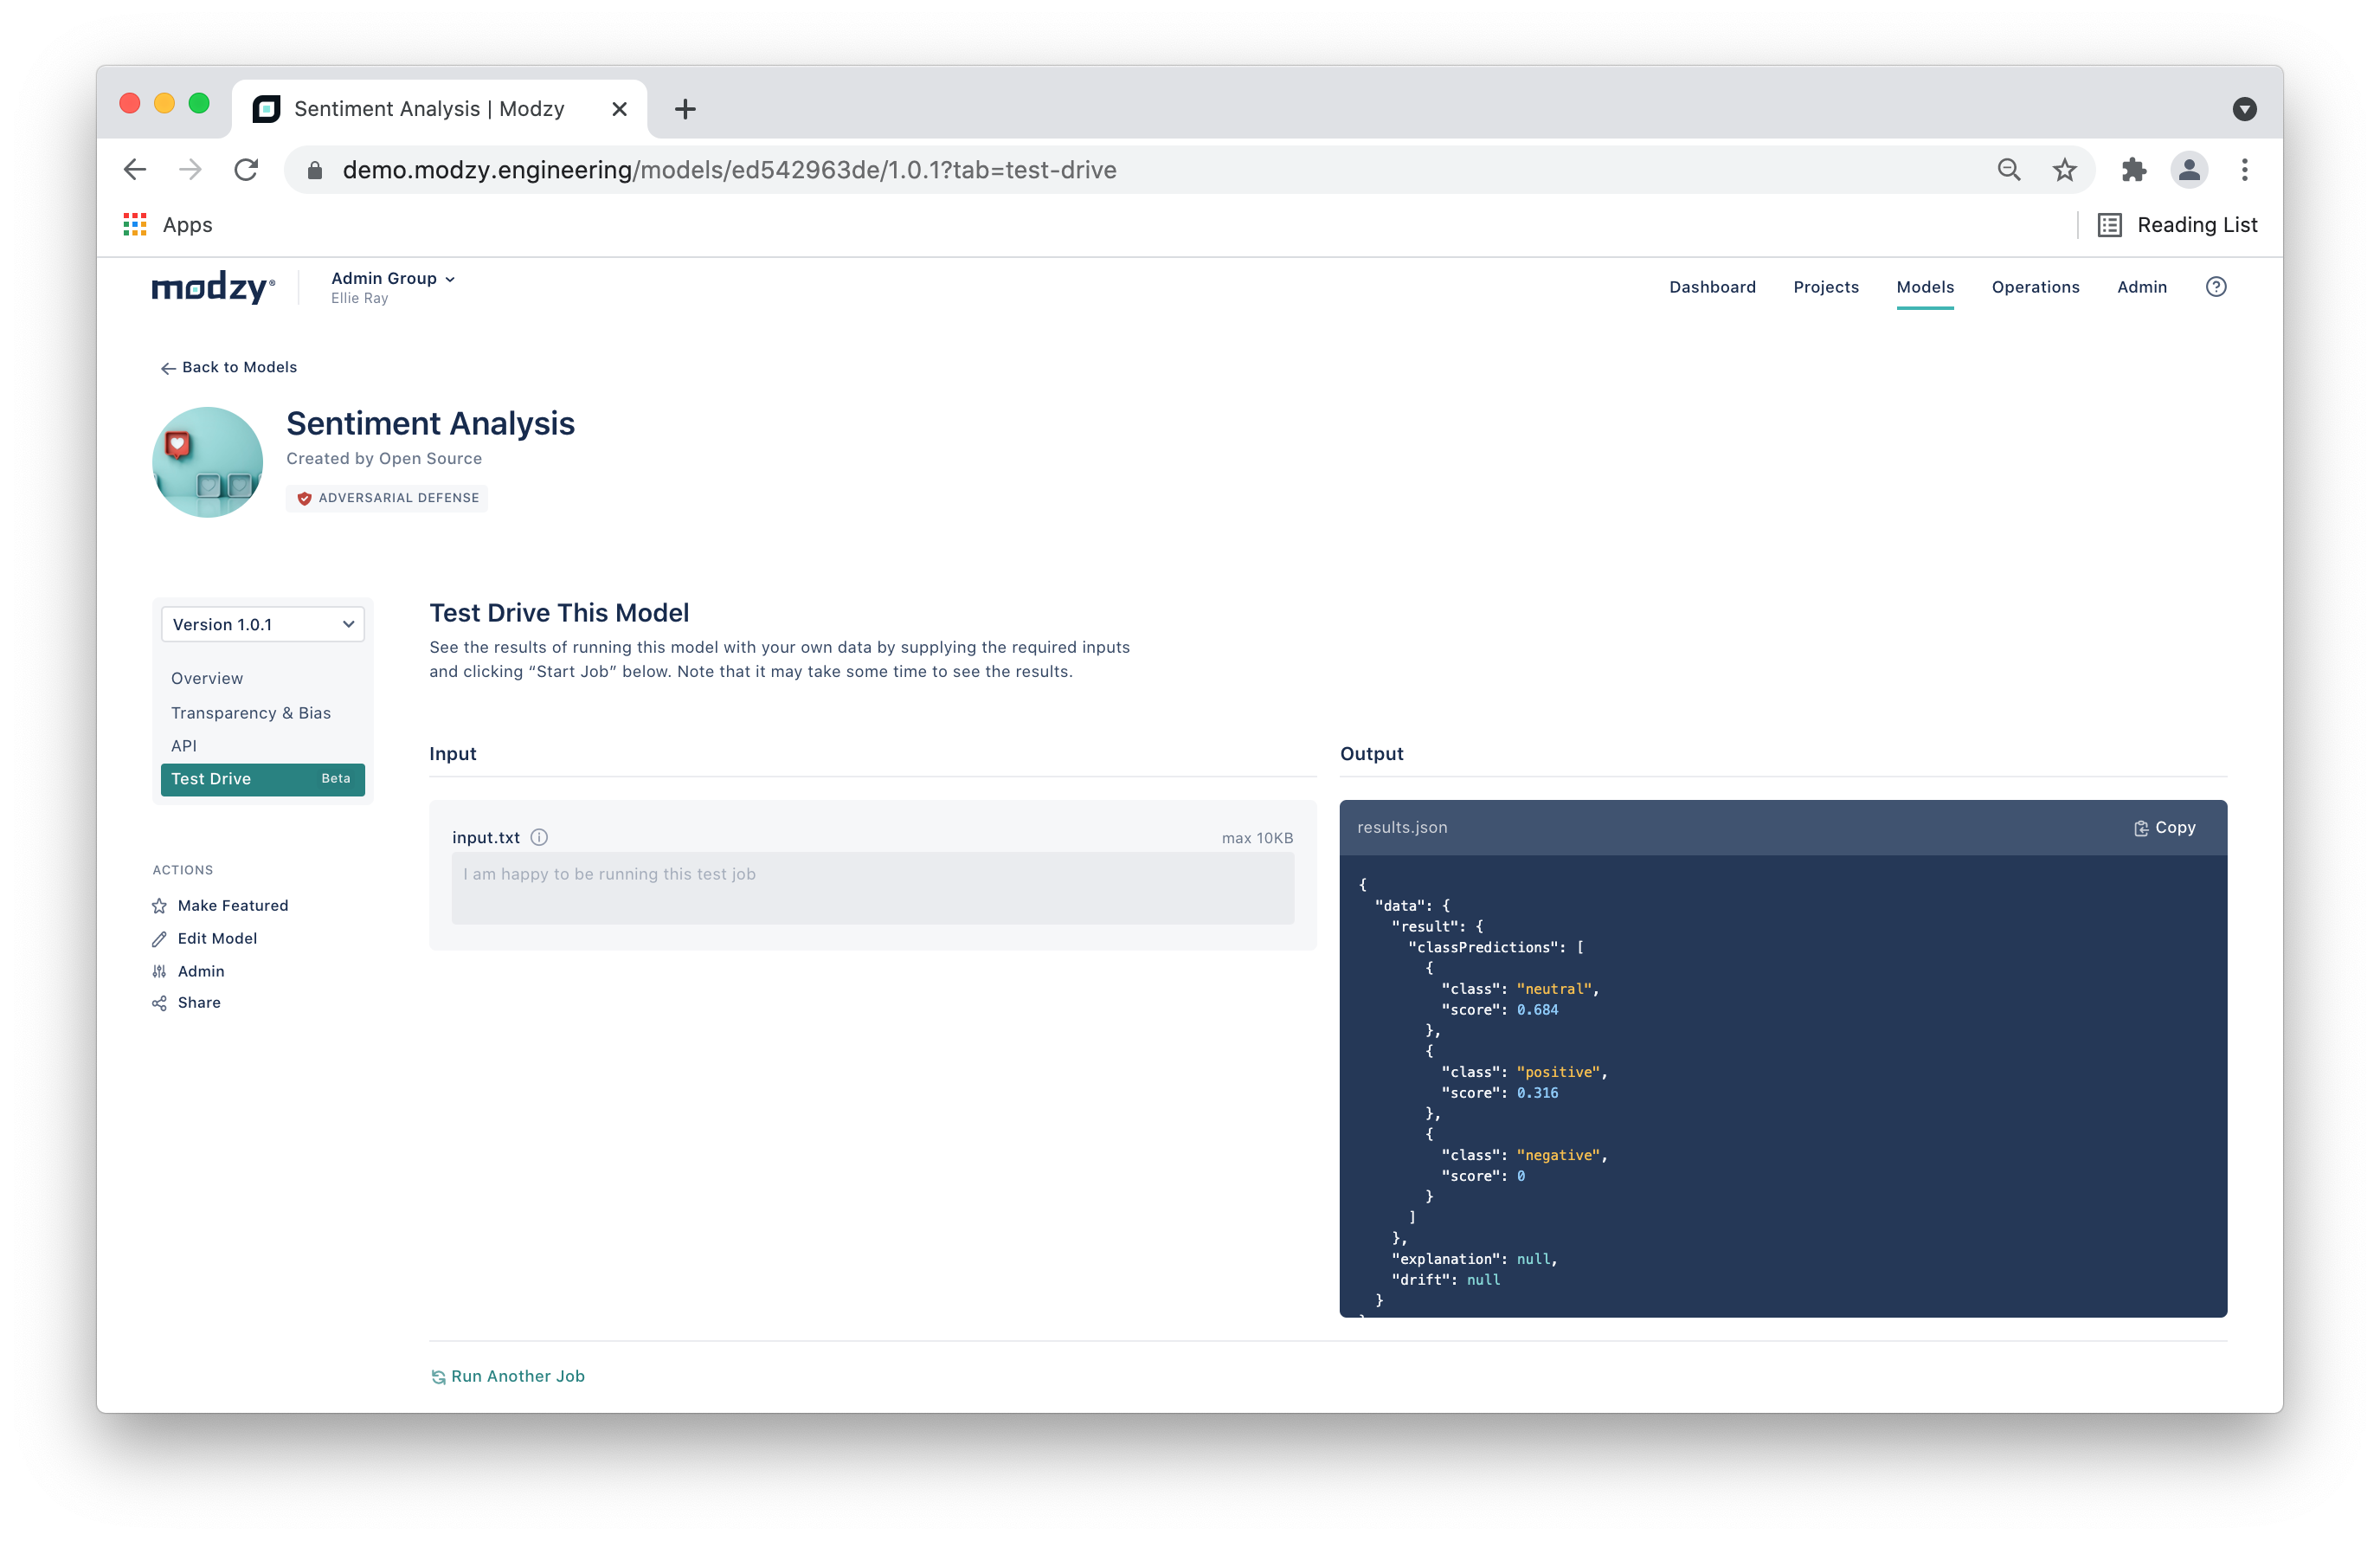Bookmark page with star icon
Screen dimensions: 2380x1541
2064,170
